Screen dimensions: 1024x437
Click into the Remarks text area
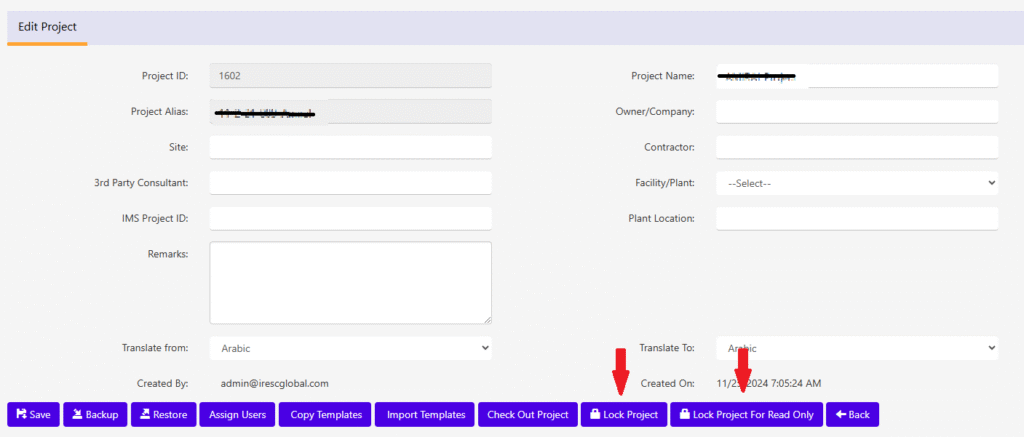coord(350,282)
